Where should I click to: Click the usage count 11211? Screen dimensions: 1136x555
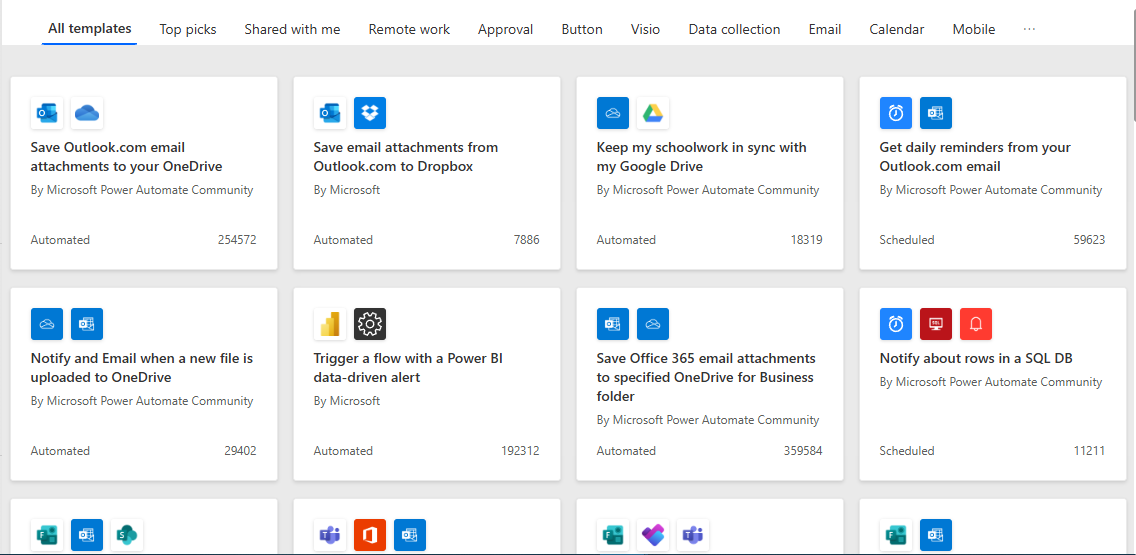(1089, 451)
